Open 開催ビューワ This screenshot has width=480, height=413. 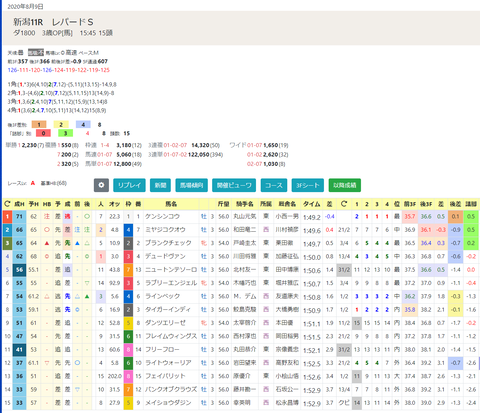(234, 185)
